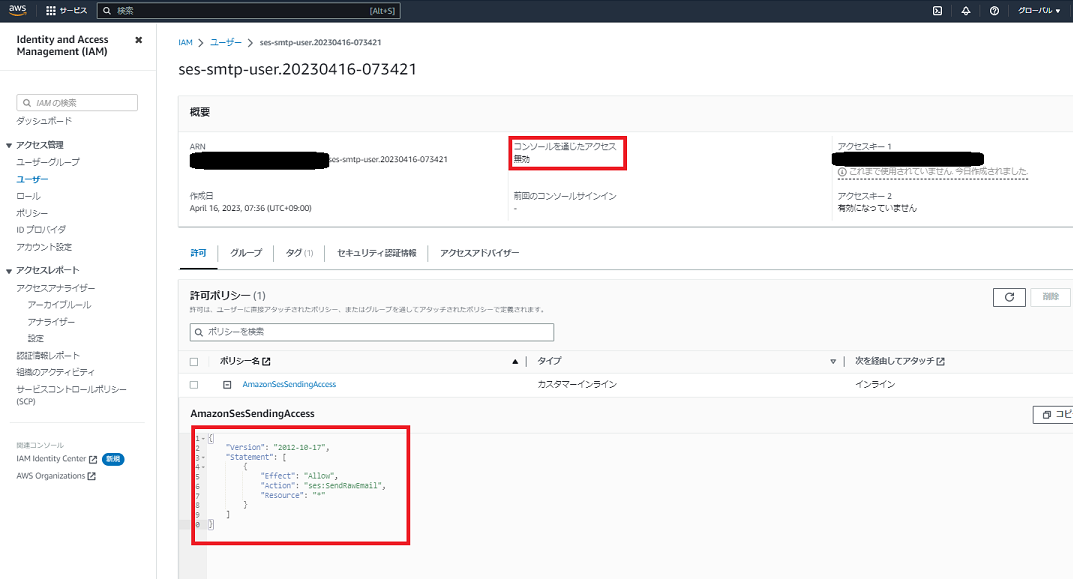
Task: Open 設定 under access analyzer
Action: (36, 339)
